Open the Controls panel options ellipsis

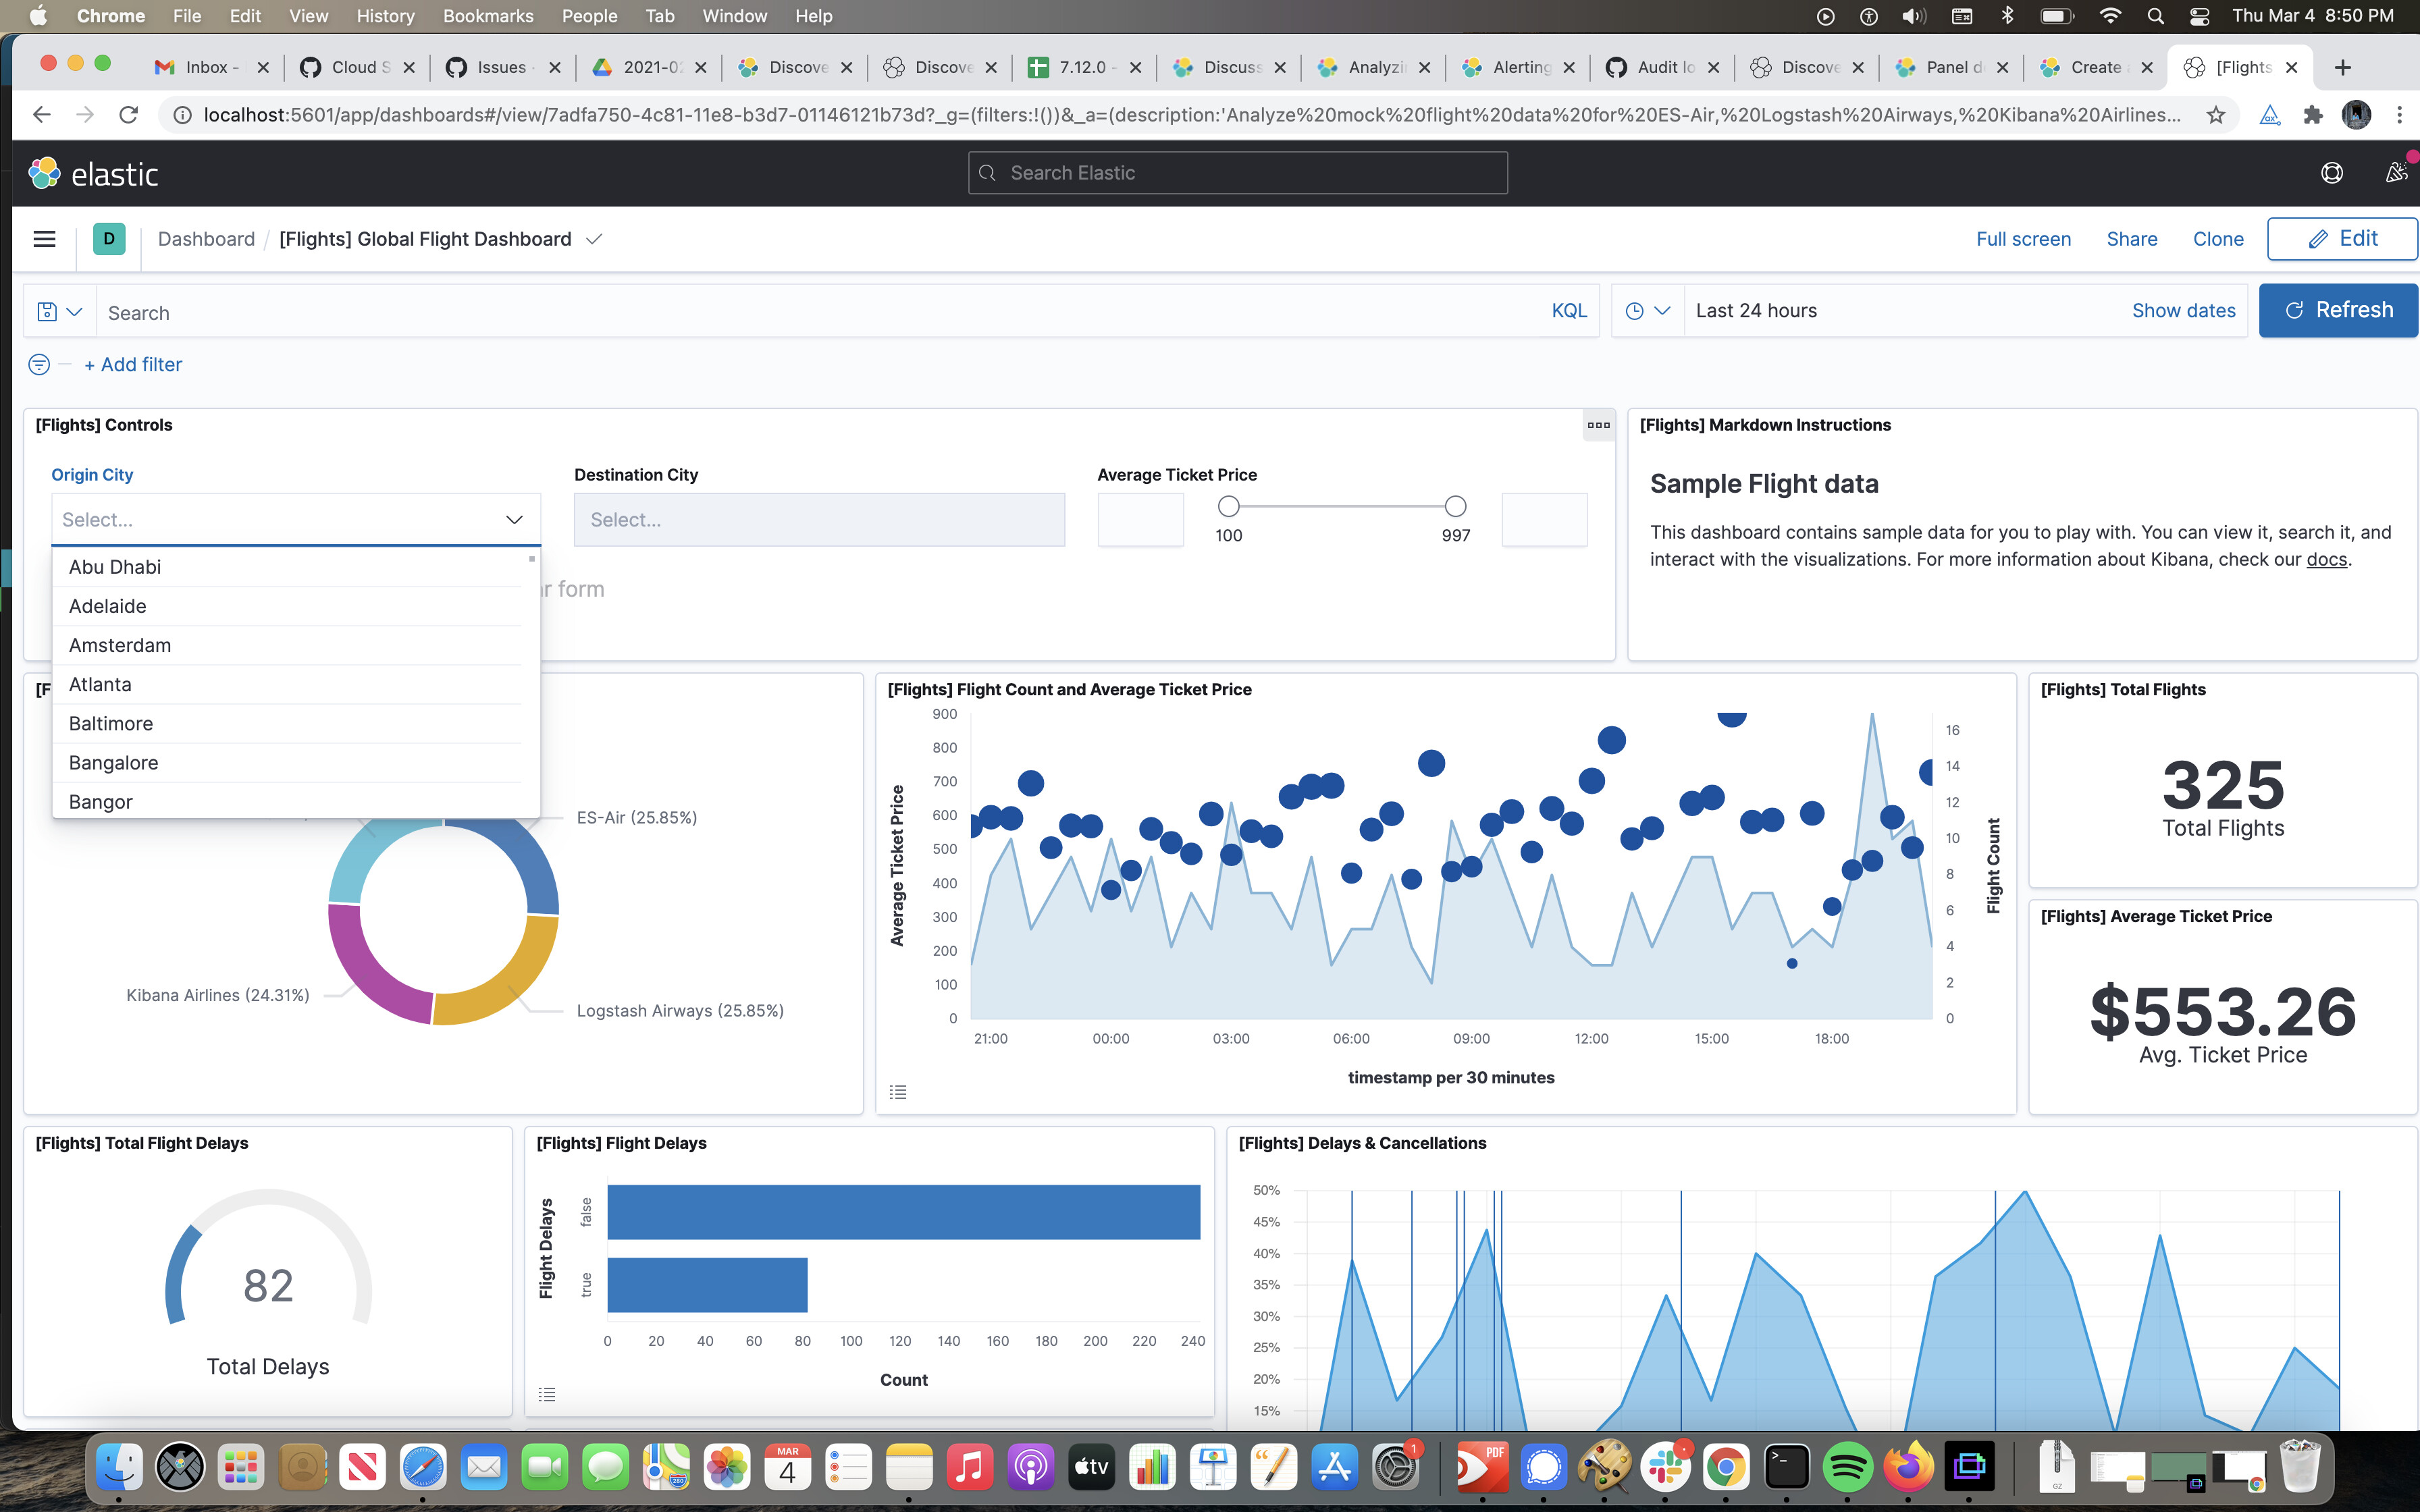[1598, 425]
